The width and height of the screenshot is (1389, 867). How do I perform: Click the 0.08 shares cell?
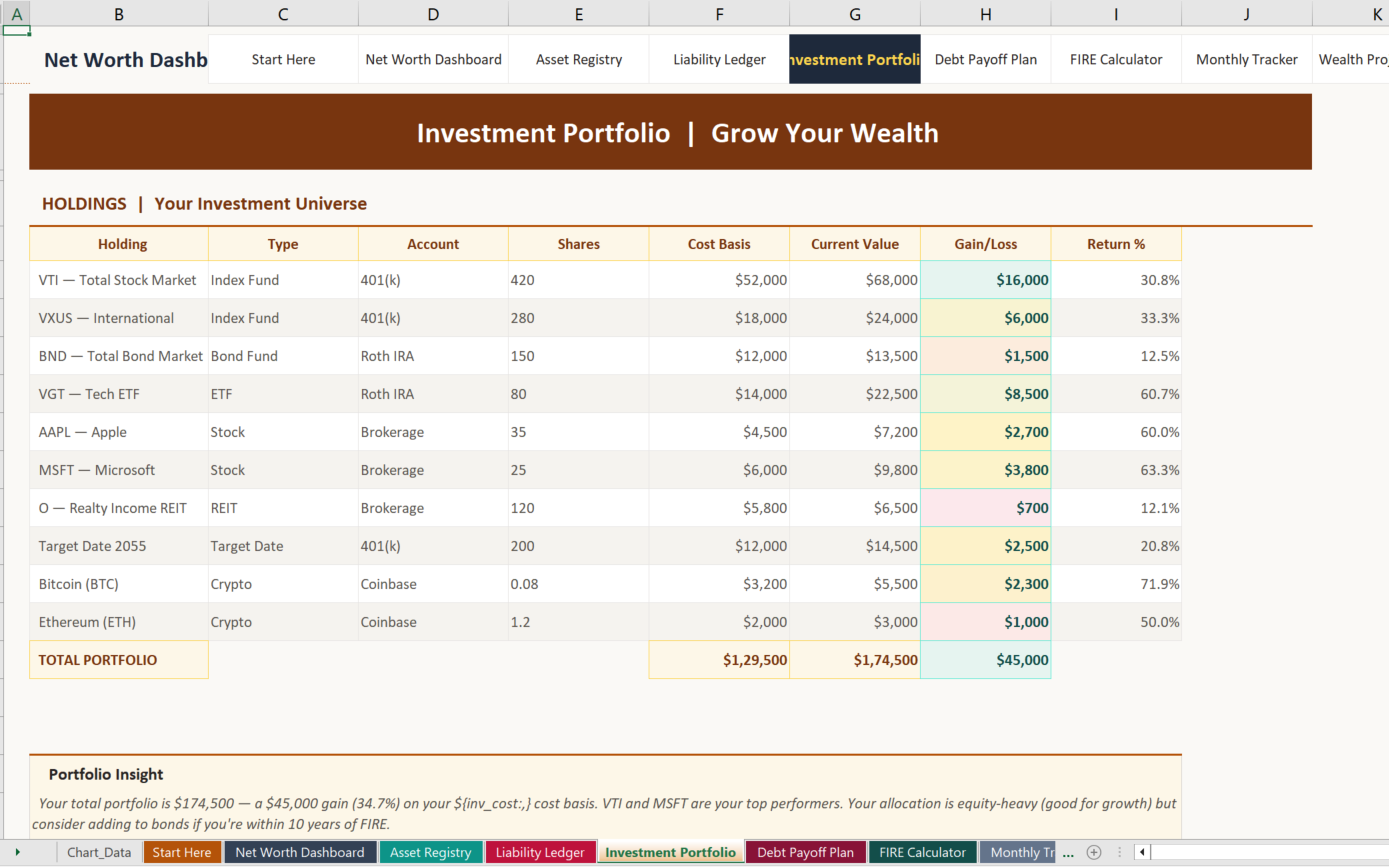coord(579,584)
